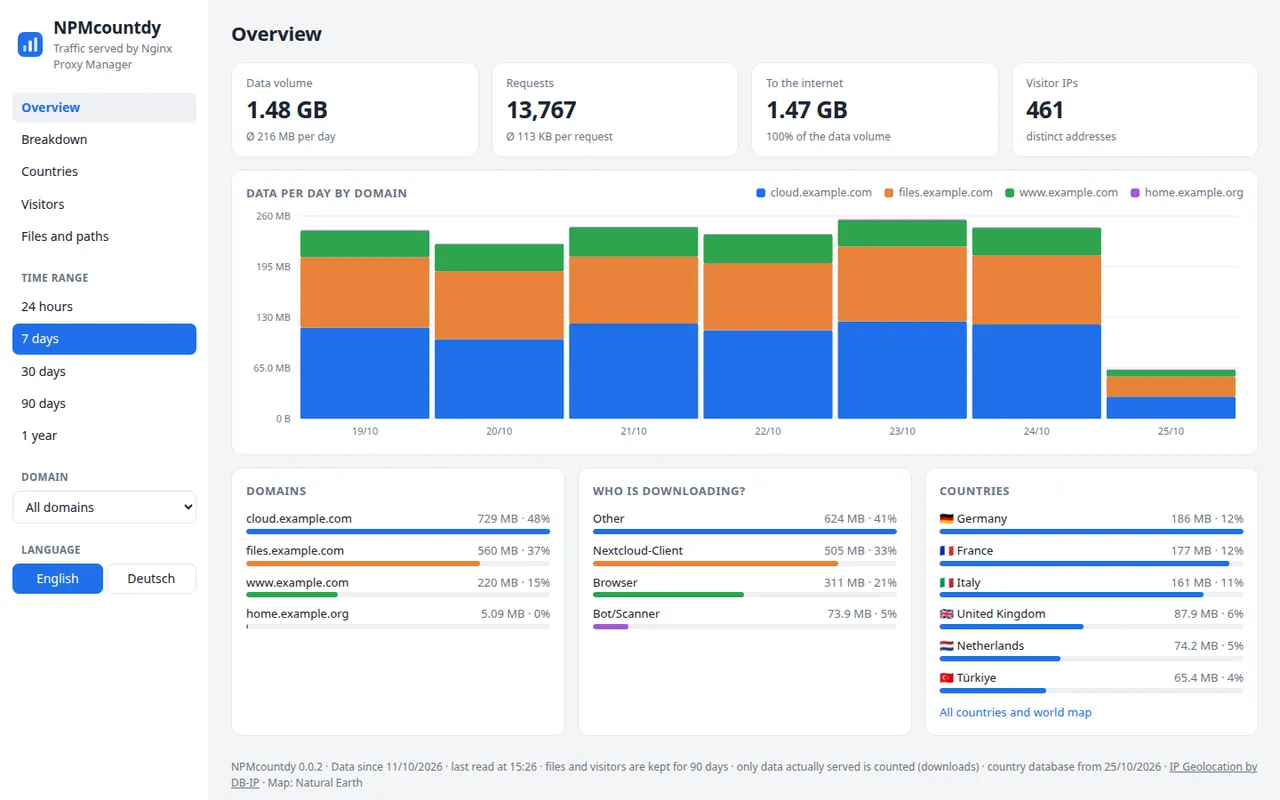
Task: Click the 260 MB axis label
Action: pos(273,216)
